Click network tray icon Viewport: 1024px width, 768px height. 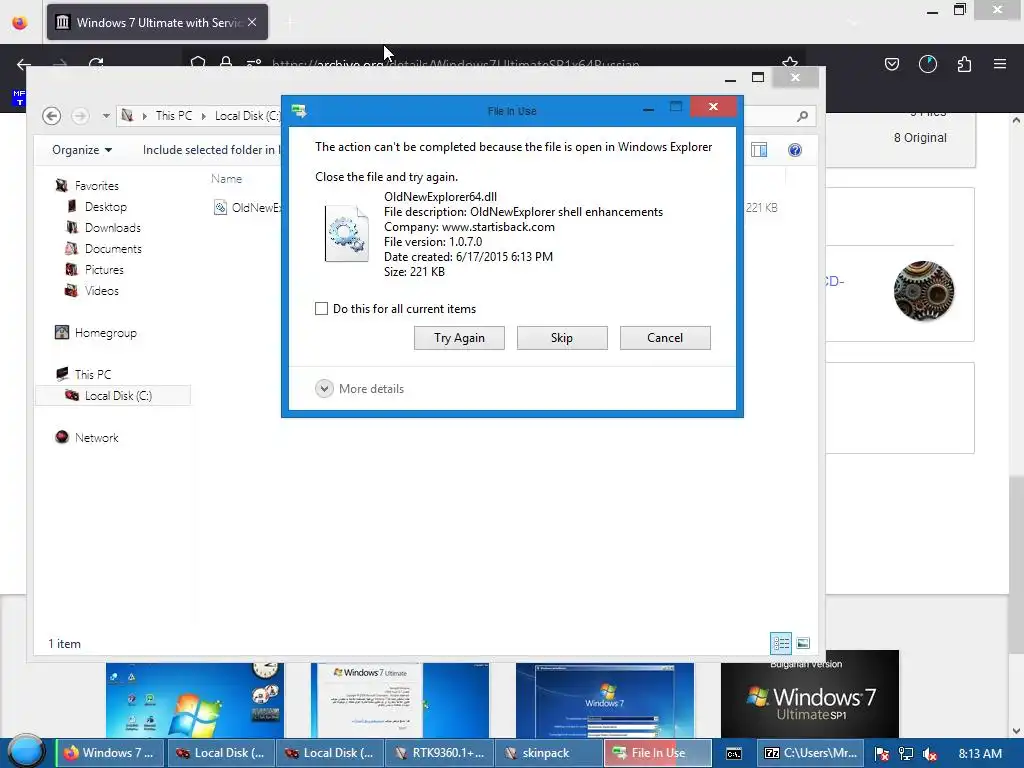click(906, 754)
